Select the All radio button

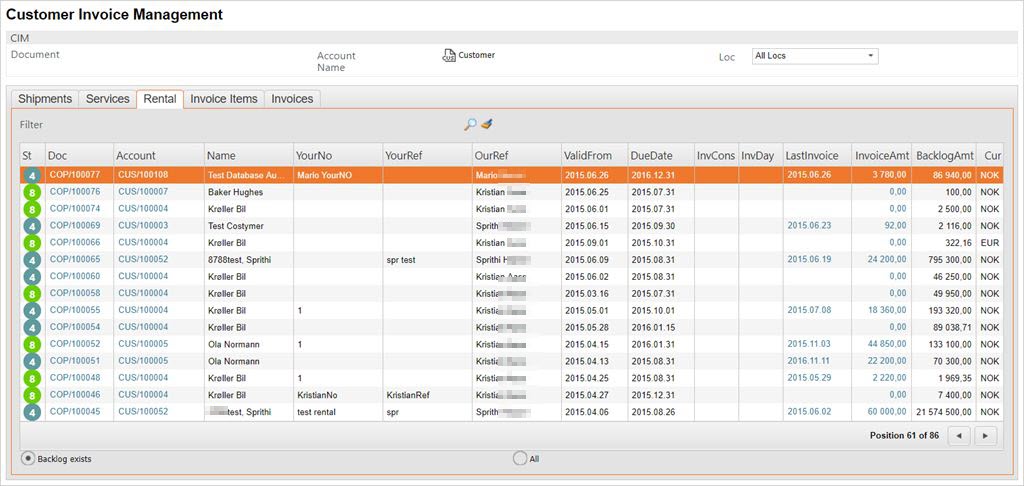tap(519, 458)
